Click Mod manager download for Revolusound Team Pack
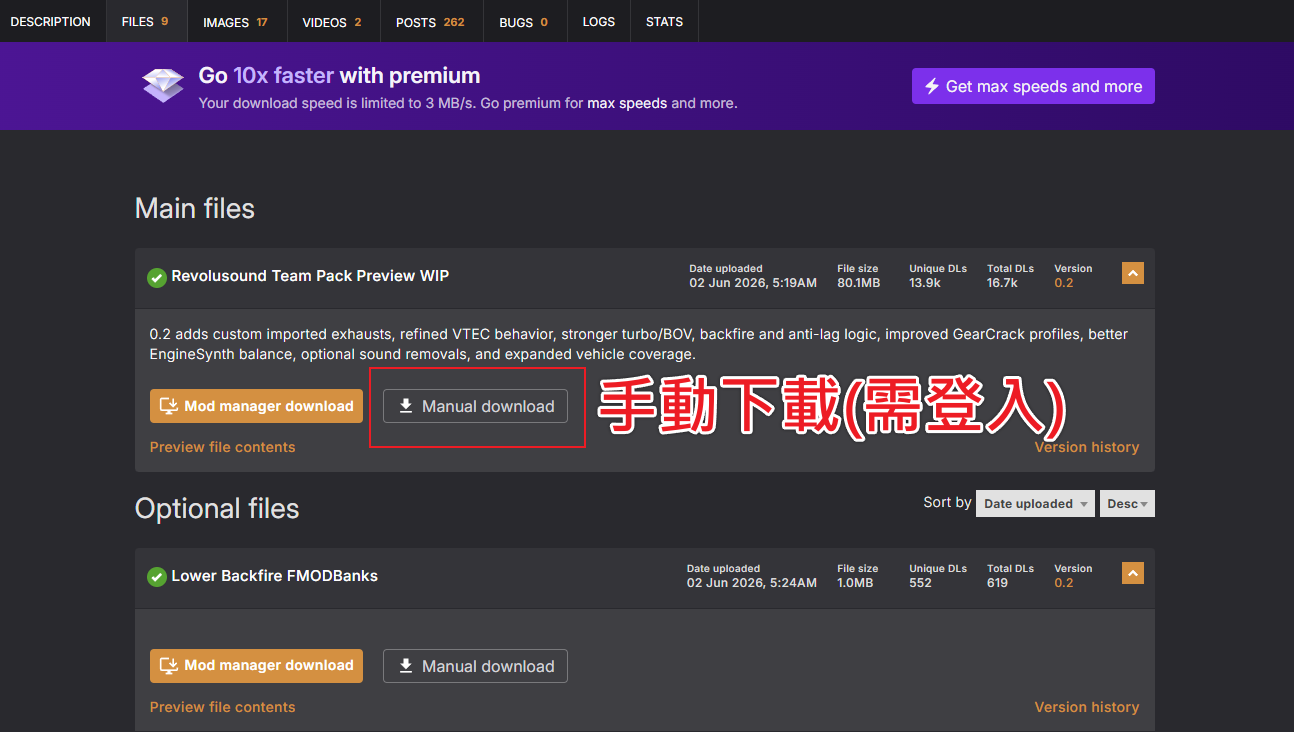Viewport: 1294px width, 732px height. click(x=256, y=406)
